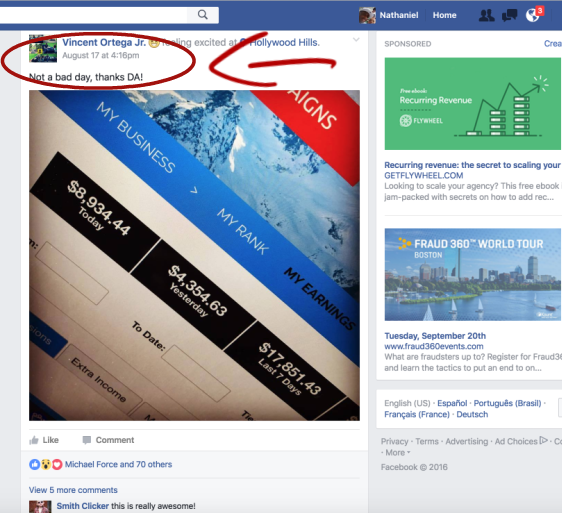Open the More footer dropdown
This screenshot has height=513, width=562.
397,452
